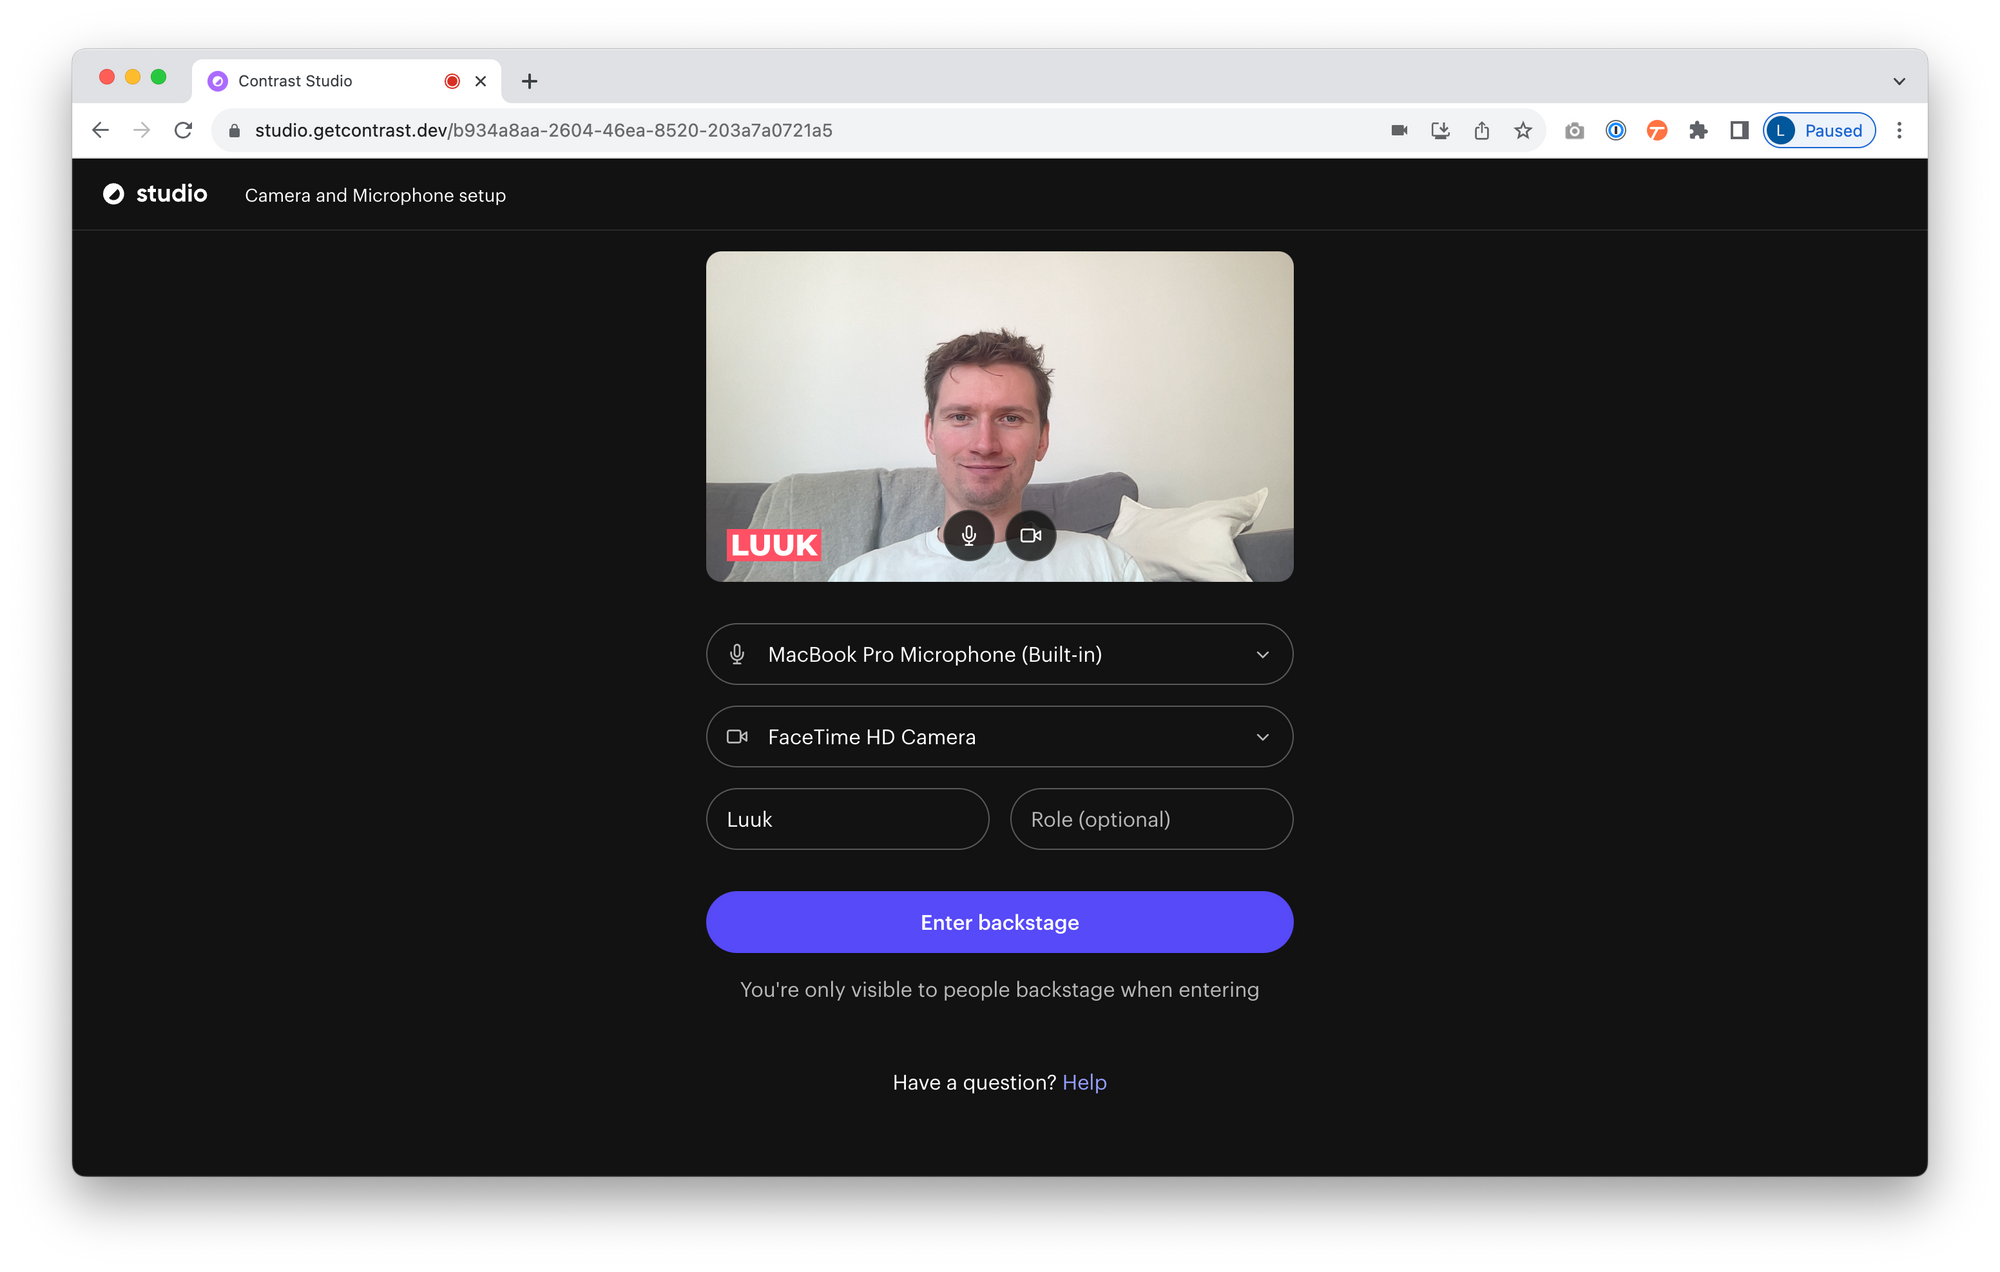
Task: Click the orange Toggl extension icon
Action: click(x=1657, y=130)
